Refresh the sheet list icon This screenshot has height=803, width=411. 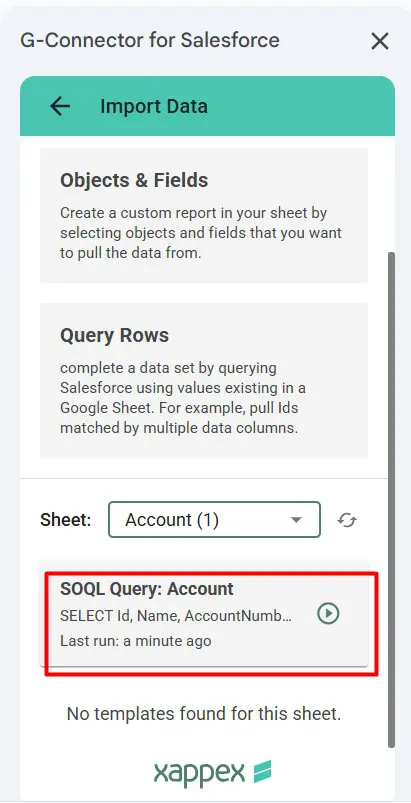tap(347, 520)
